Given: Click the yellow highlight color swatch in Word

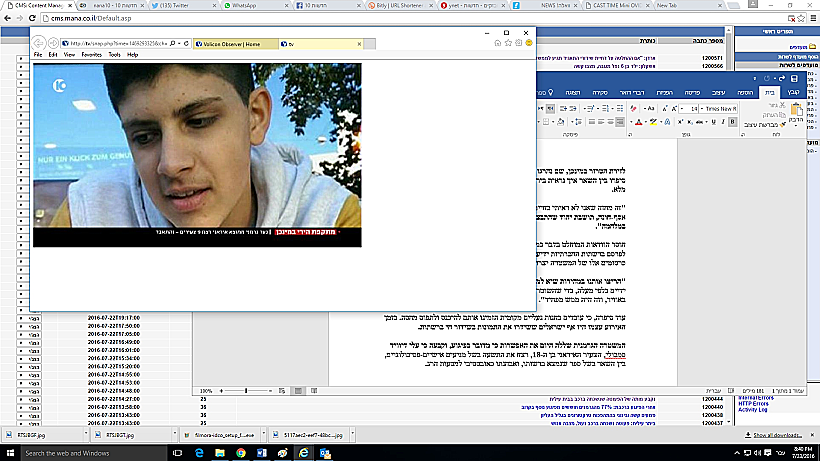Looking at the screenshot, I should [x=653, y=122].
